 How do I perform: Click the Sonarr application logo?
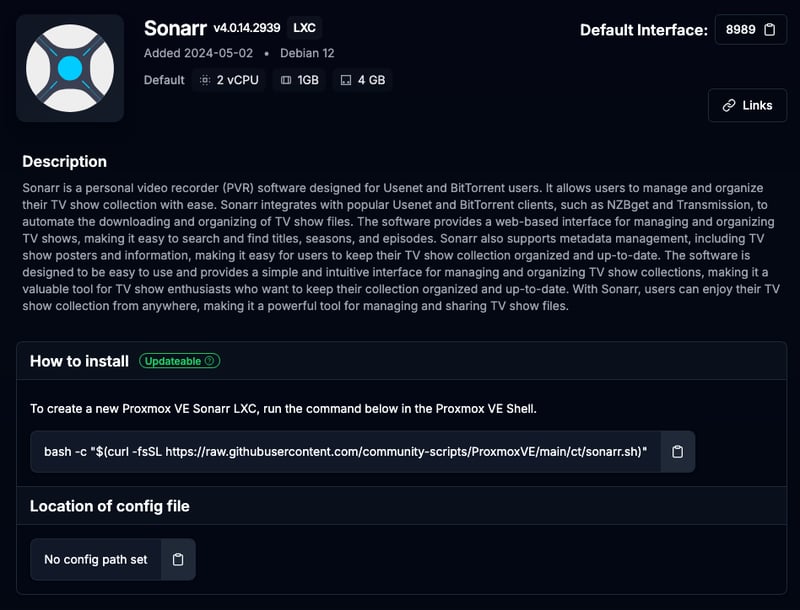(x=69, y=67)
